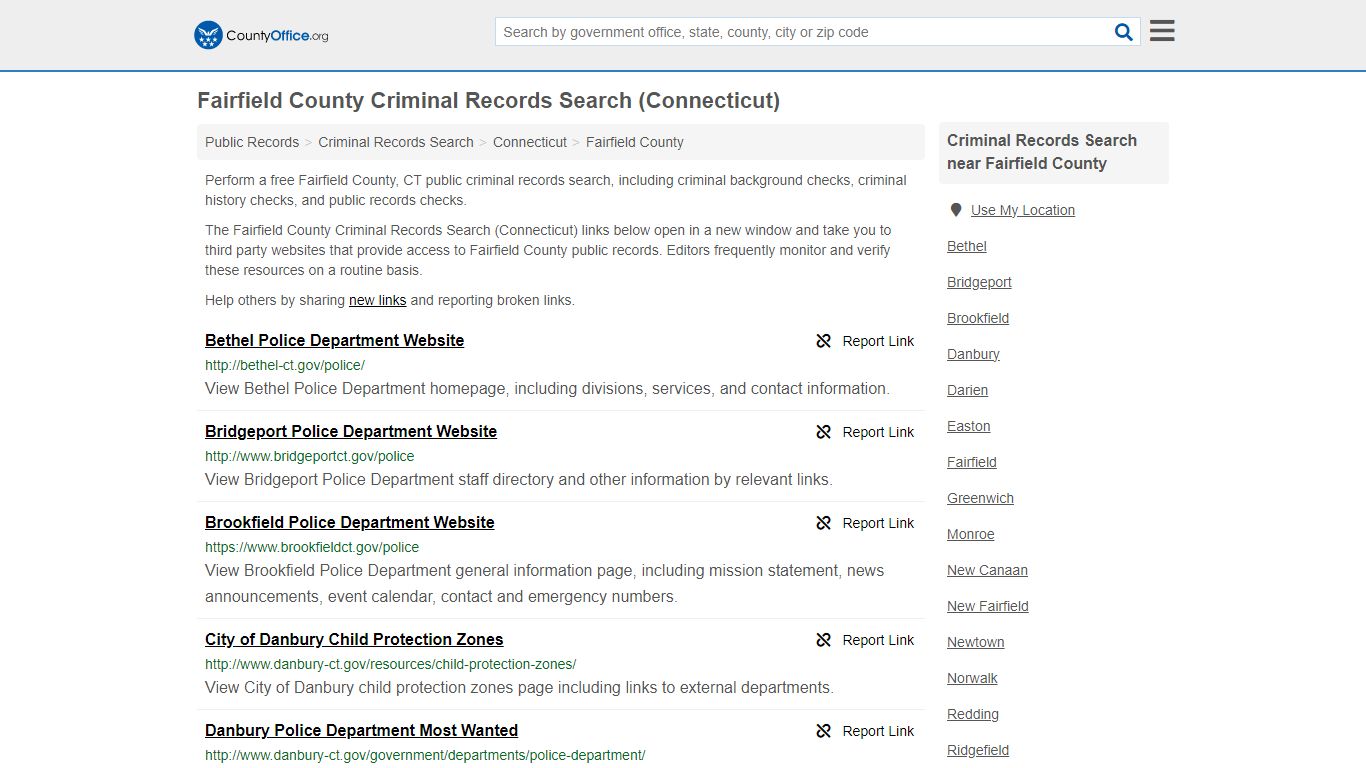Select New Canaan in nearby list
The height and width of the screenshot is (768, 1366).
click(x=987, y=570)
